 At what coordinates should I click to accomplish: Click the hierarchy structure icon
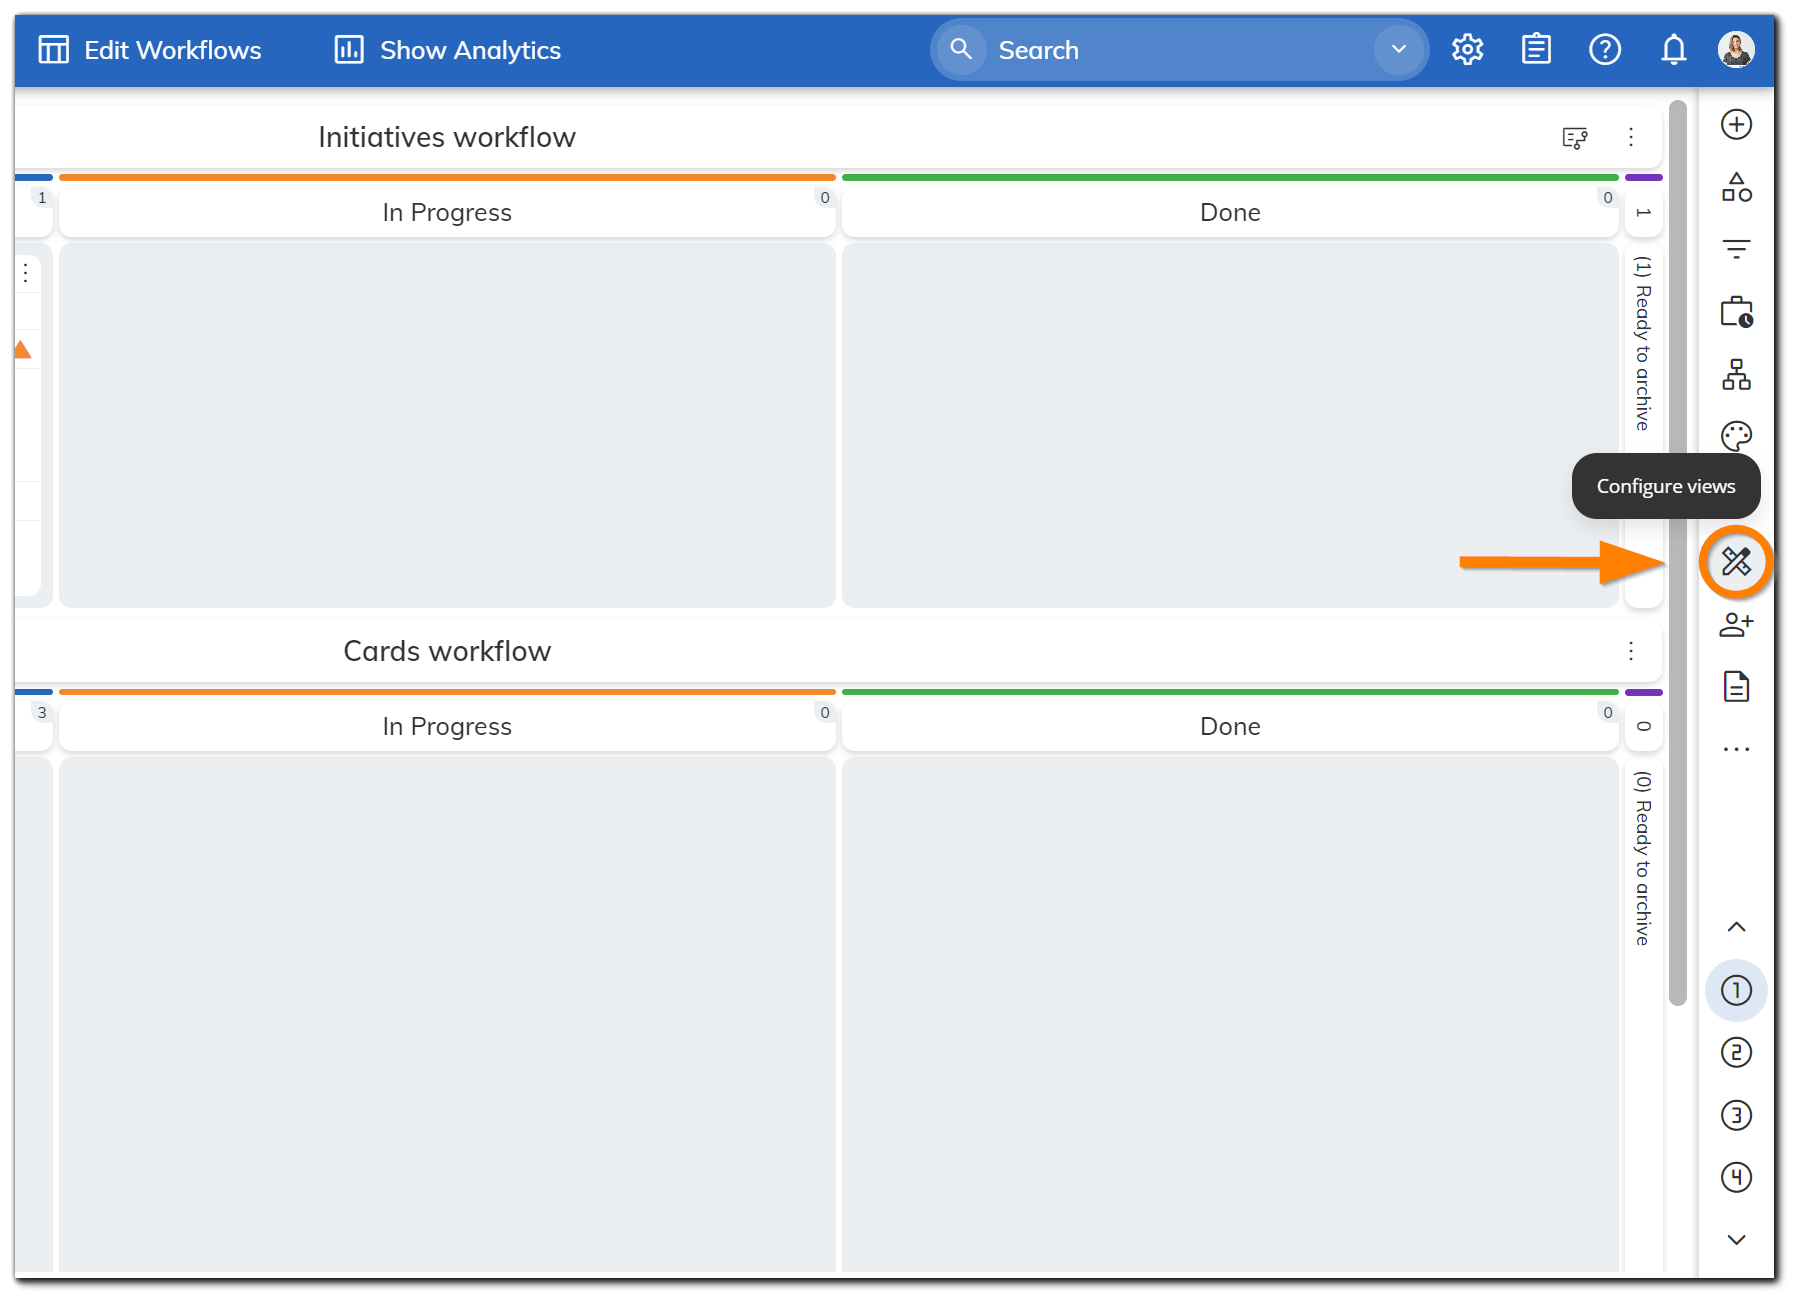[x=1736, y=375]
